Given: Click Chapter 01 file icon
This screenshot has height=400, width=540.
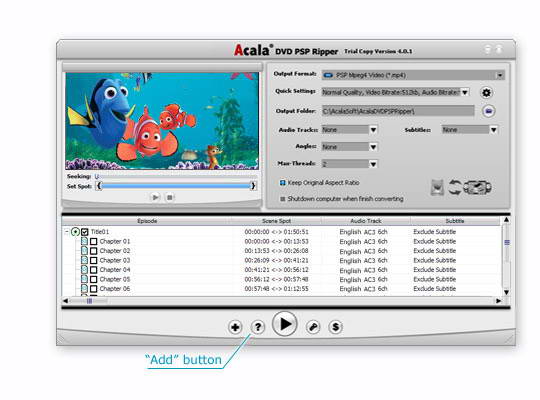Looking at the screenshot, I should click(84, 241).
